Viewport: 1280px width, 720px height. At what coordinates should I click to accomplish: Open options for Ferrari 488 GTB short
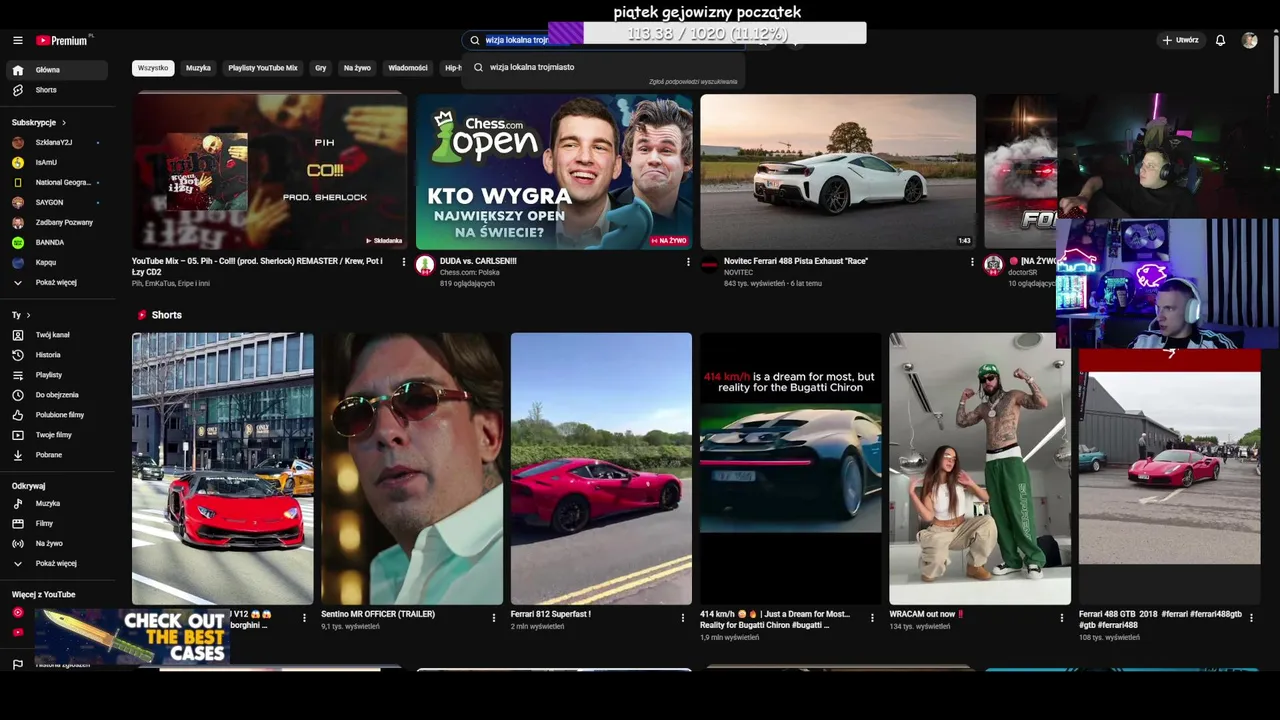click(x=1251, y=618)
